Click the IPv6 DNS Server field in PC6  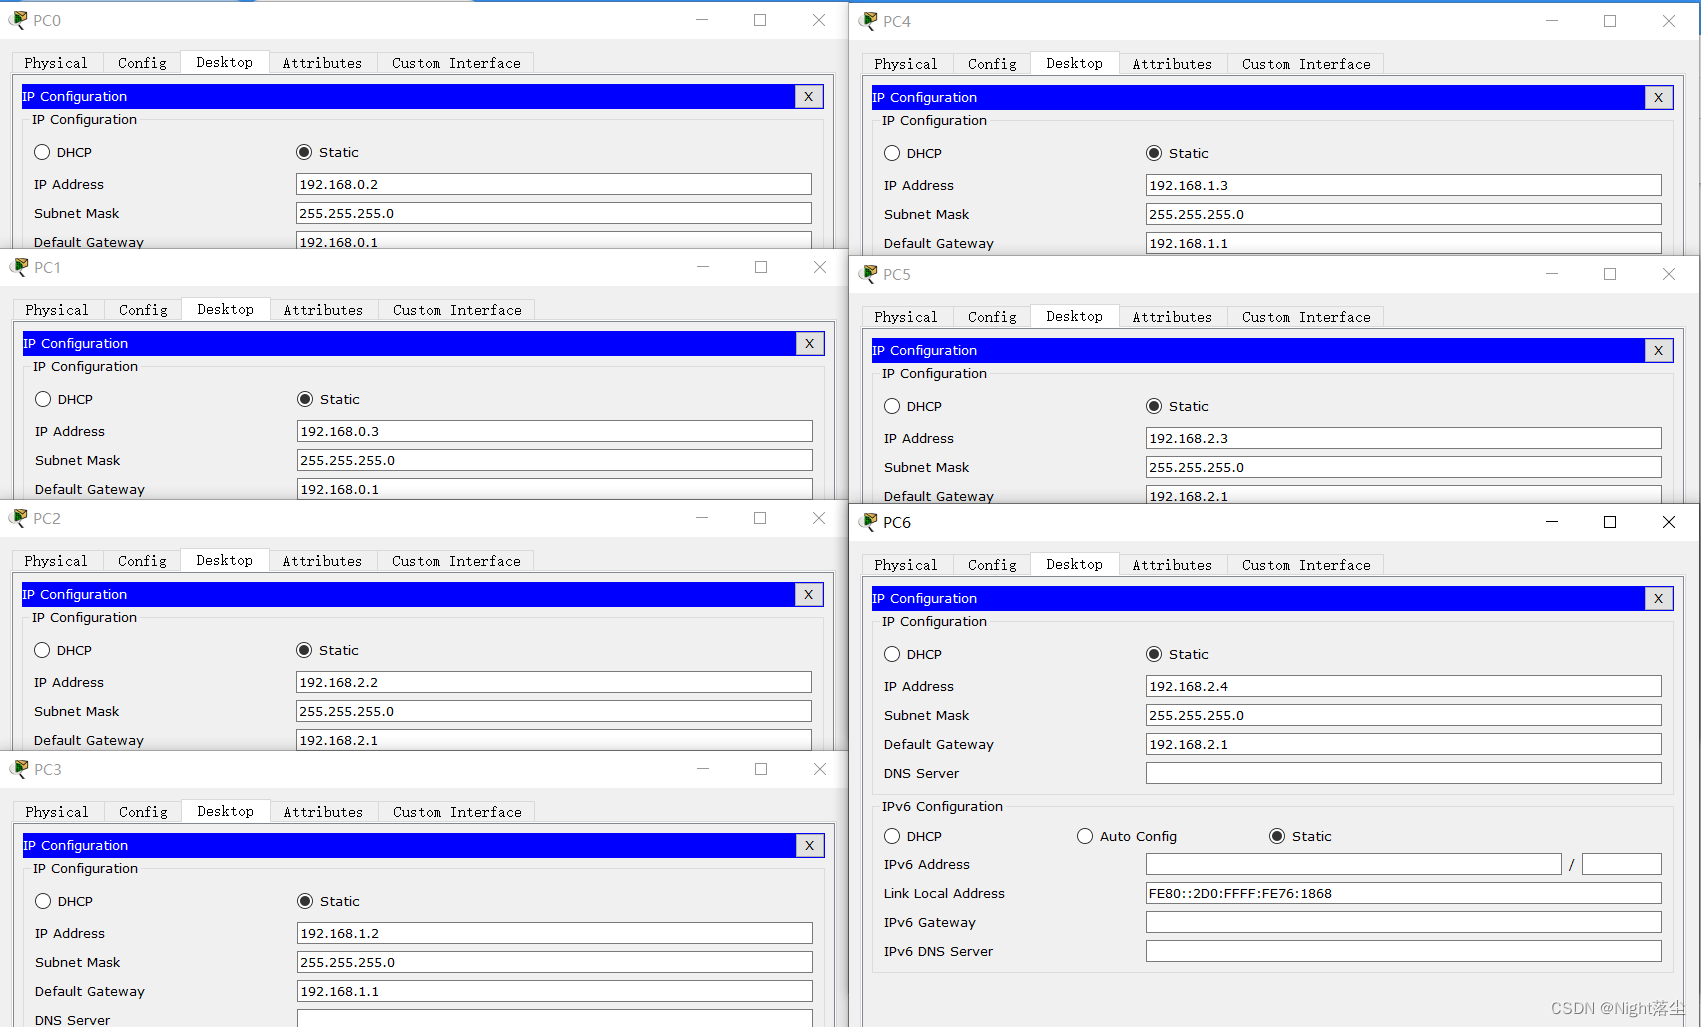point(1404,951)
